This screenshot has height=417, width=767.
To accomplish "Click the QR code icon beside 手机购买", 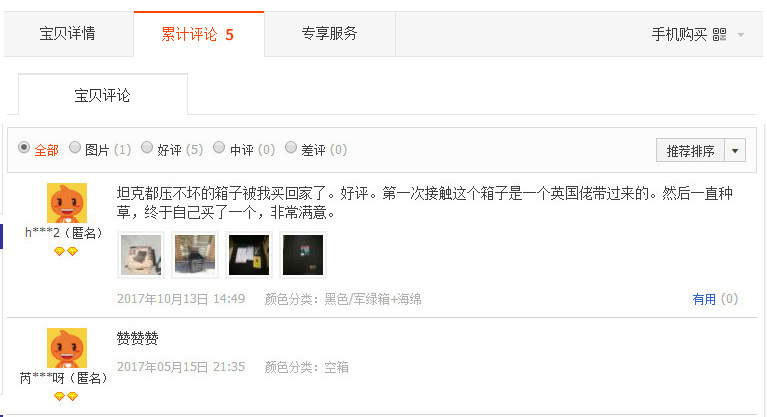I will (719, 34).
